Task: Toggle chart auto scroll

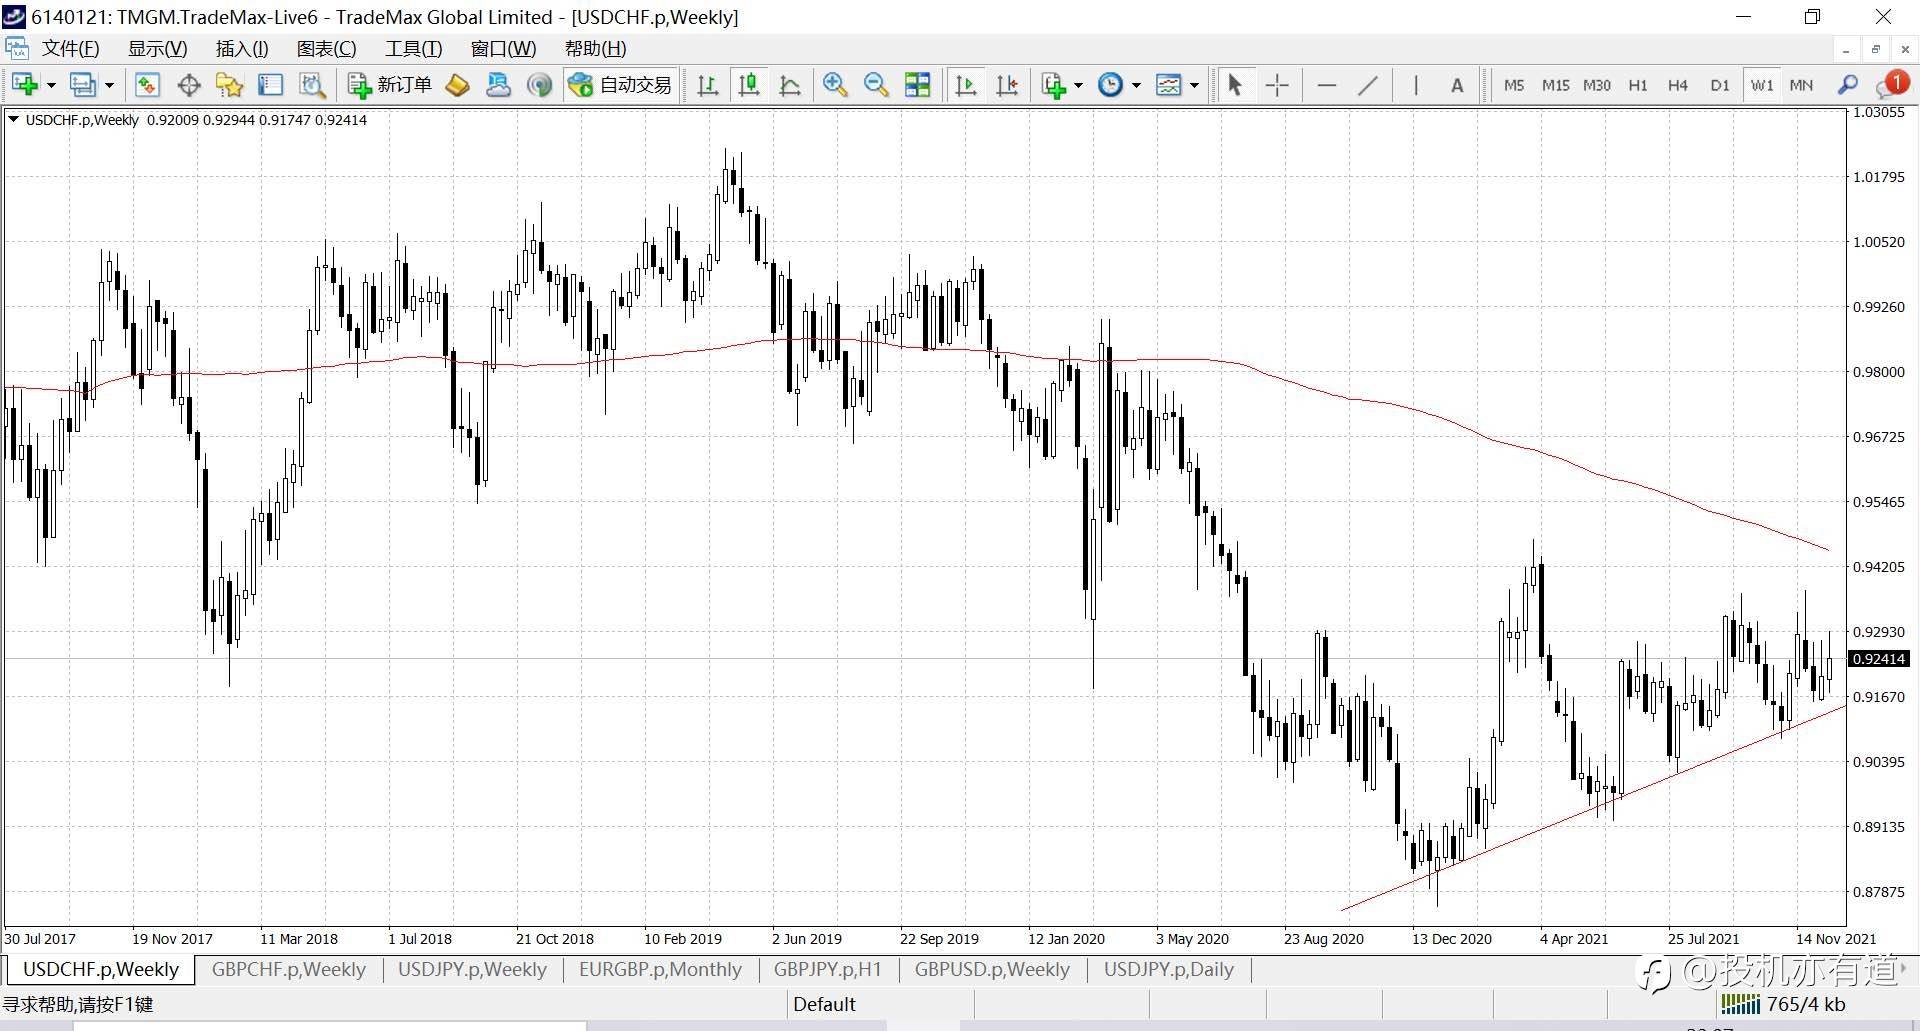Action: pos(966,85)
